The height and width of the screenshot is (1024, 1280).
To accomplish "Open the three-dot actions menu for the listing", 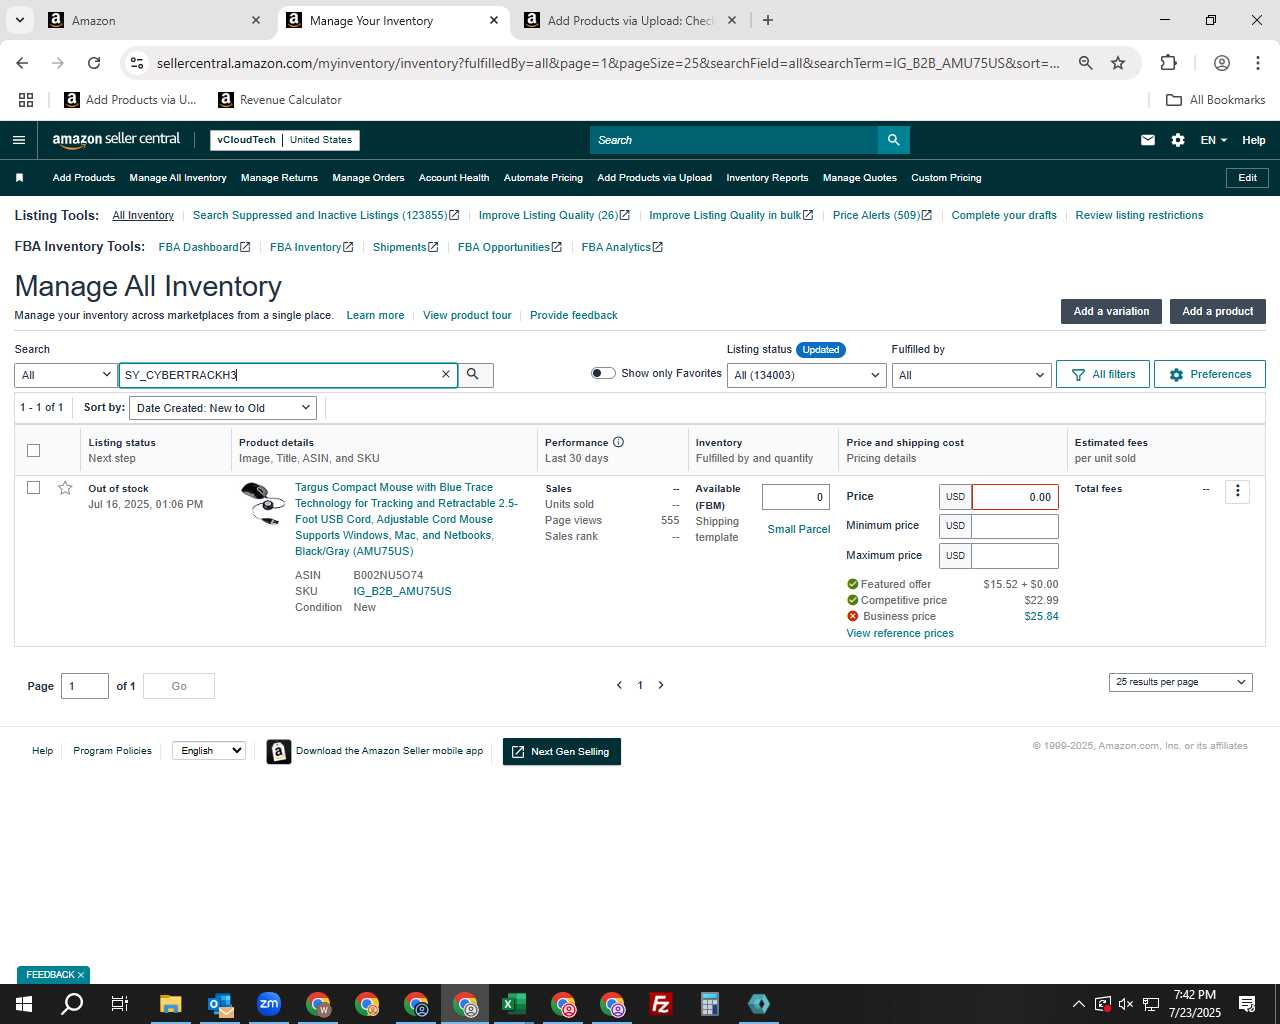I will [x=1237, y=491].
